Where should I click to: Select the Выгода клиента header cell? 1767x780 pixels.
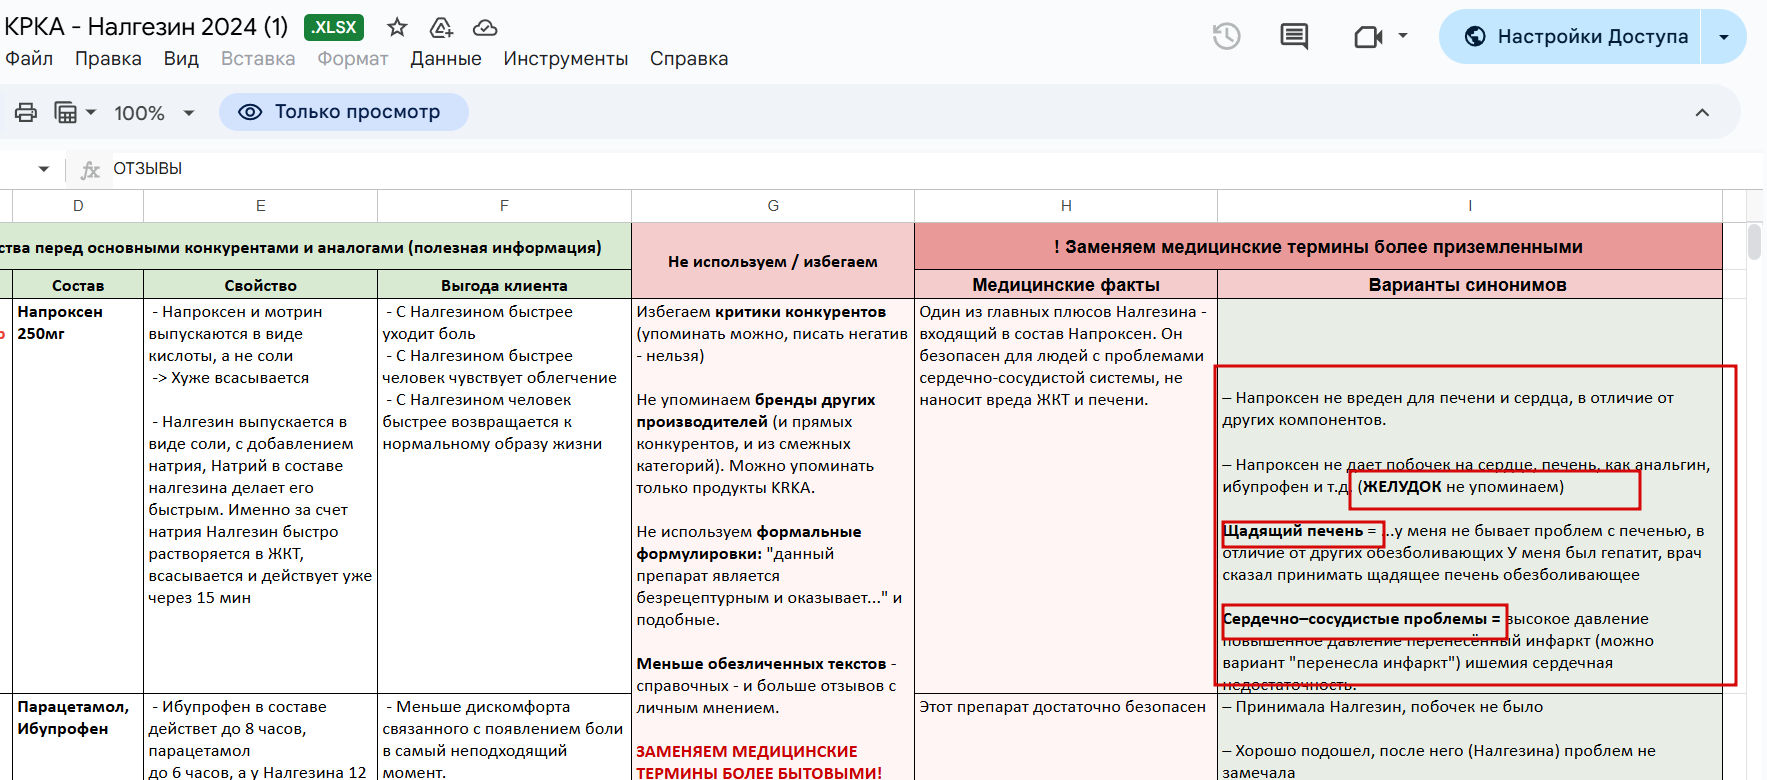click(504, 285)
